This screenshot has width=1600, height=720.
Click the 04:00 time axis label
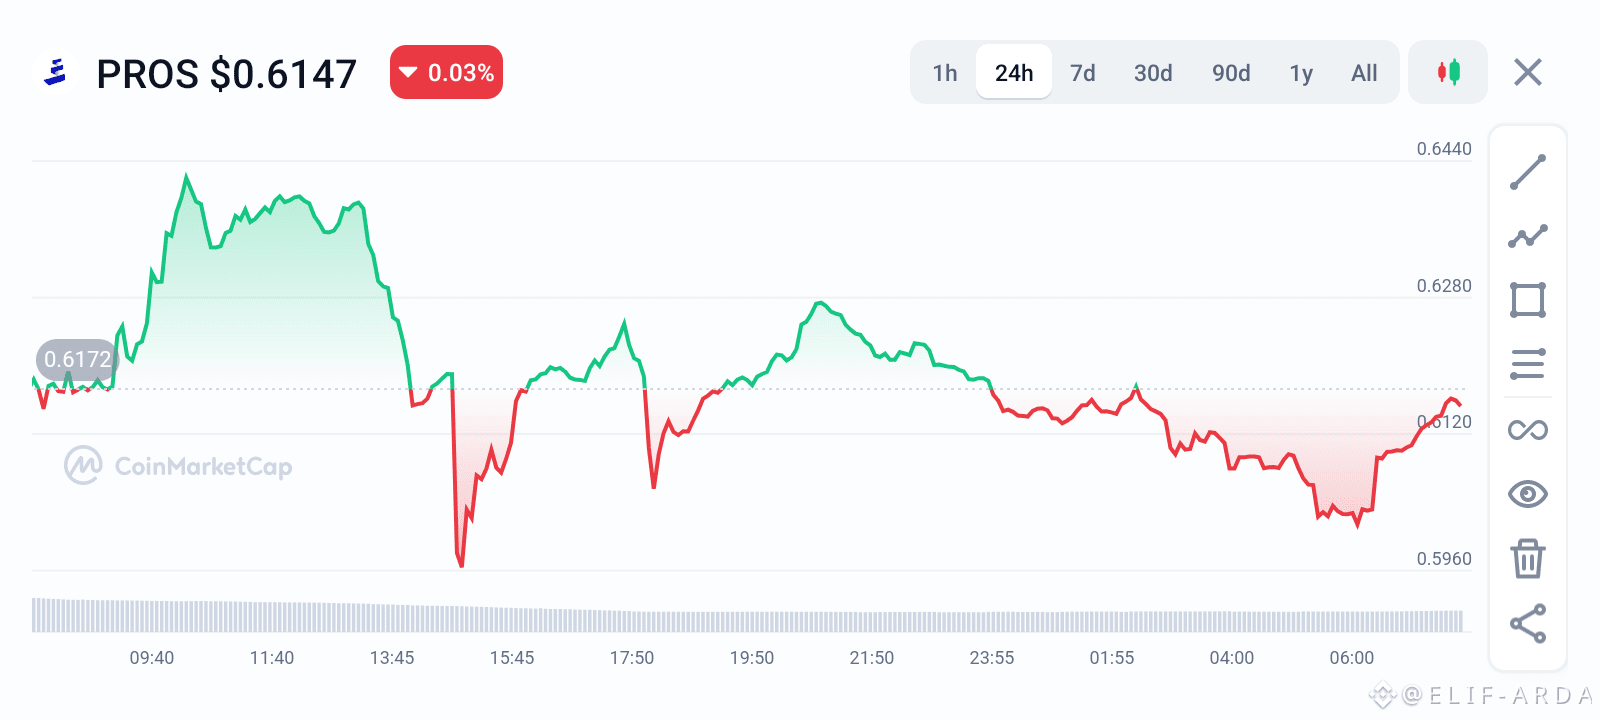tap(1232, 658)
